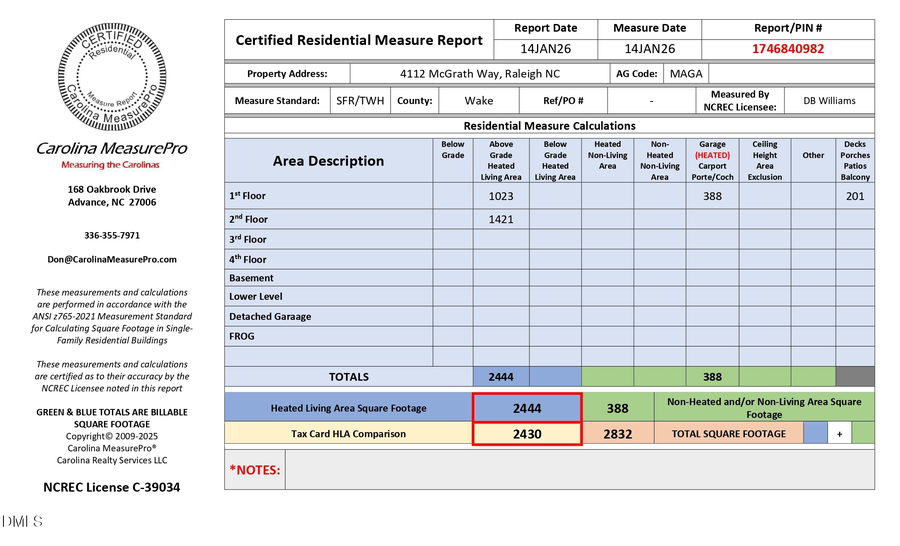The image size is (900, 546).
Task: Click the DMLS watermark in the corner
Action: pos(22,522)
